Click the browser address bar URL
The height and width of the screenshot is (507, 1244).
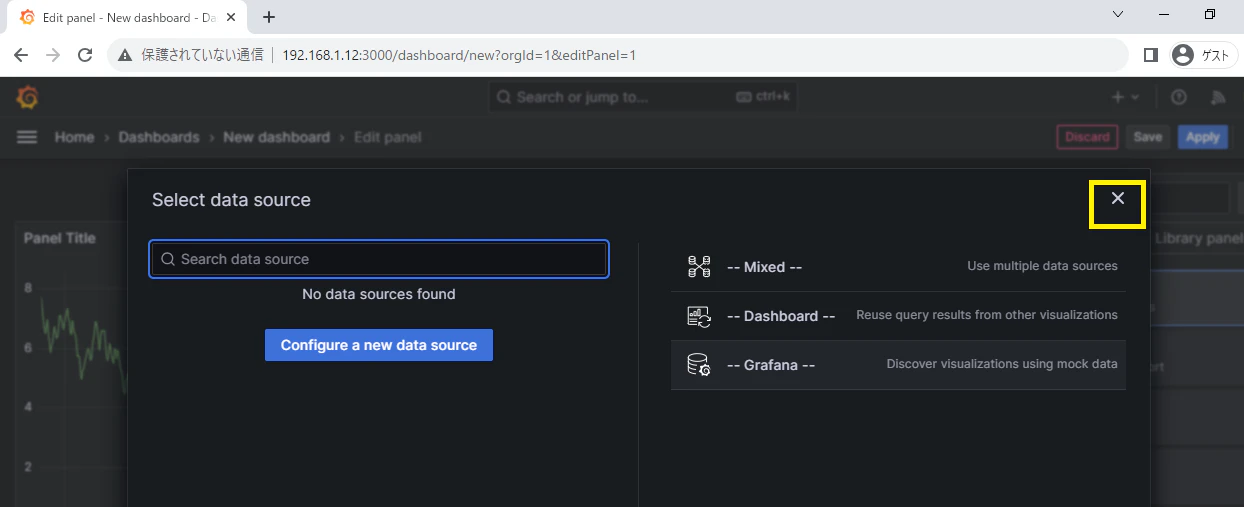tap(459, 55)
